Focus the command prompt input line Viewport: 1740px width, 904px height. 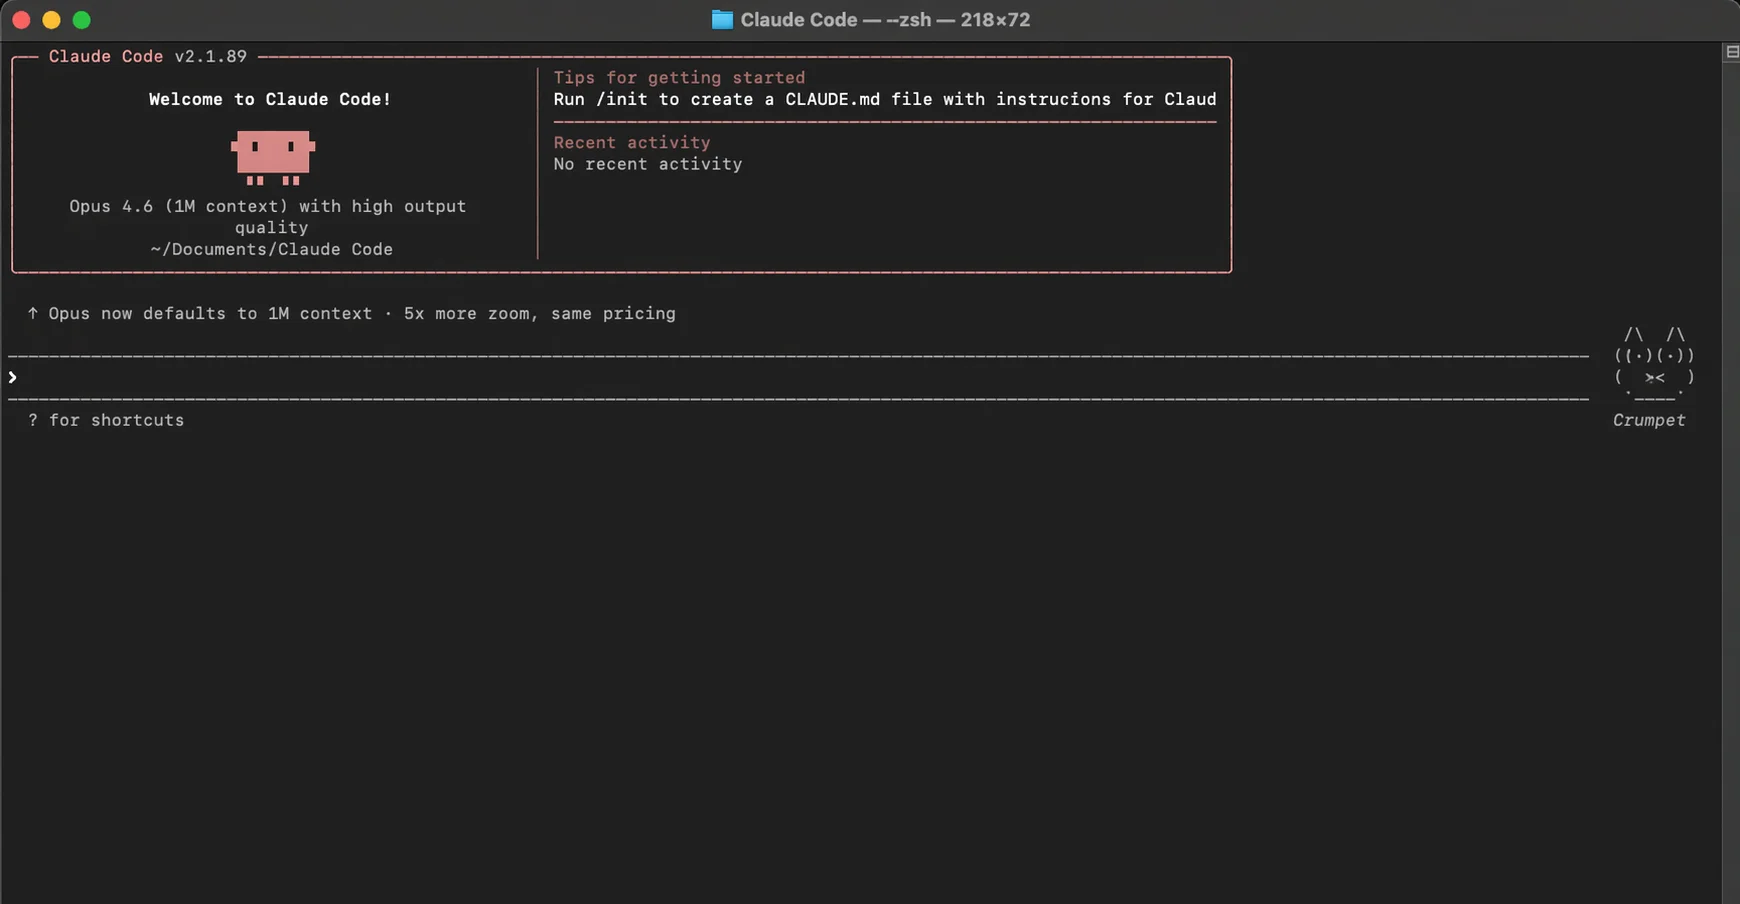coord(800,377)
